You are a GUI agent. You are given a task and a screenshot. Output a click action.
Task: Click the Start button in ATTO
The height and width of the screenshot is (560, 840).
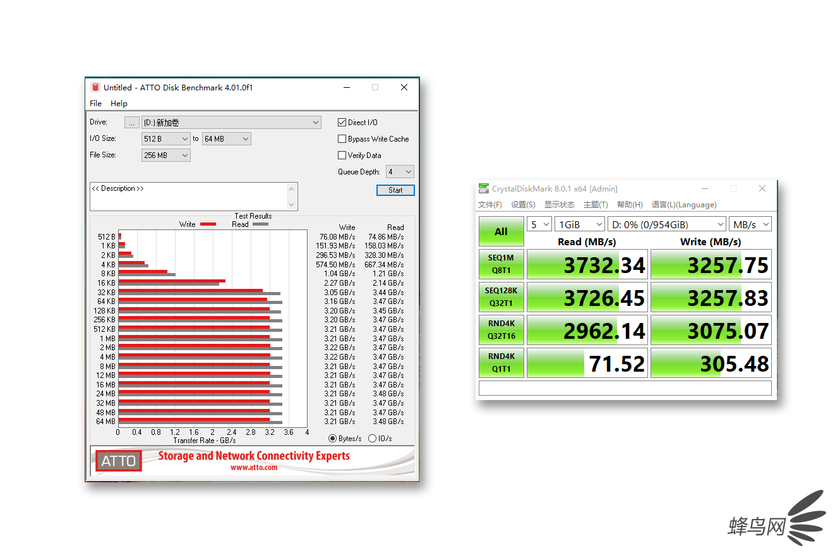[x=395, y=190]
